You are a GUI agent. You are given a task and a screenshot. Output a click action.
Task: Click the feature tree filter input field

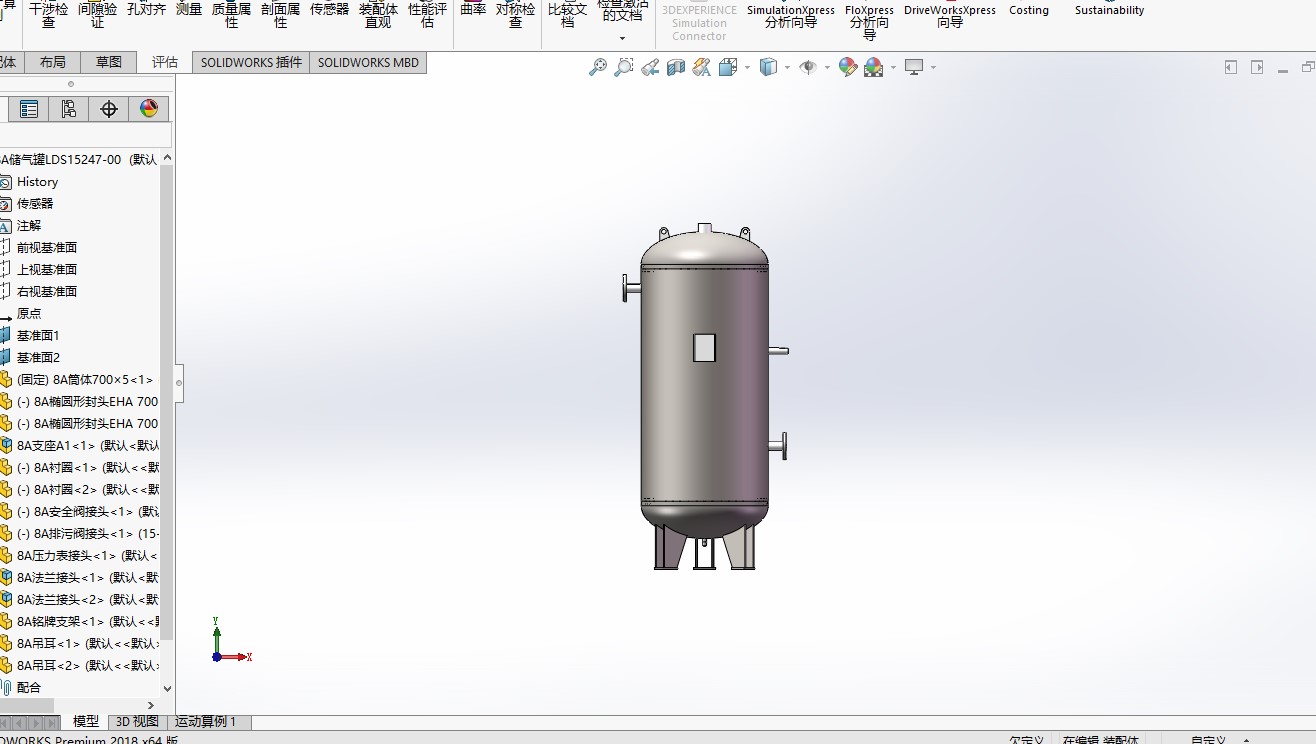[x=85, y=135]
